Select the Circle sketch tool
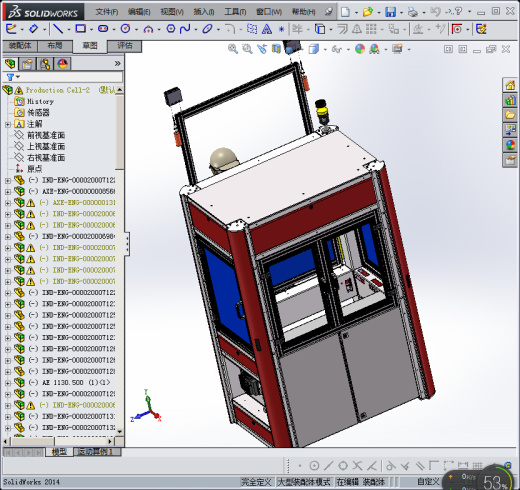Image resolution: width=520 pixels, height=490 pixels. point(125,29)
